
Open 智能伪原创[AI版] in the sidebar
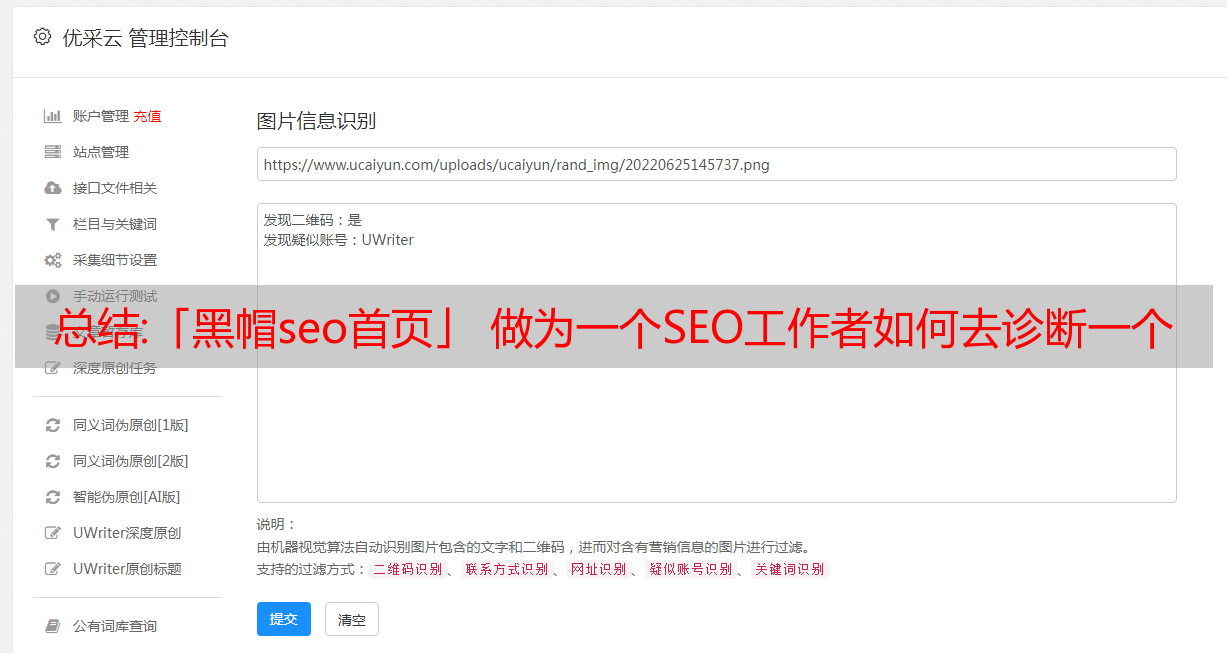[x=126, y=497]
